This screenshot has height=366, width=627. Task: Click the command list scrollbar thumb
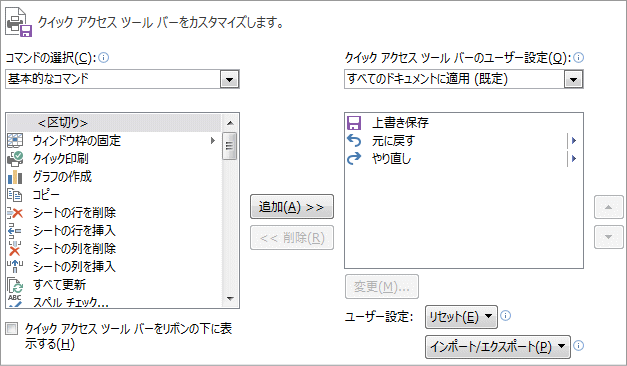click(x=230, y=146)
